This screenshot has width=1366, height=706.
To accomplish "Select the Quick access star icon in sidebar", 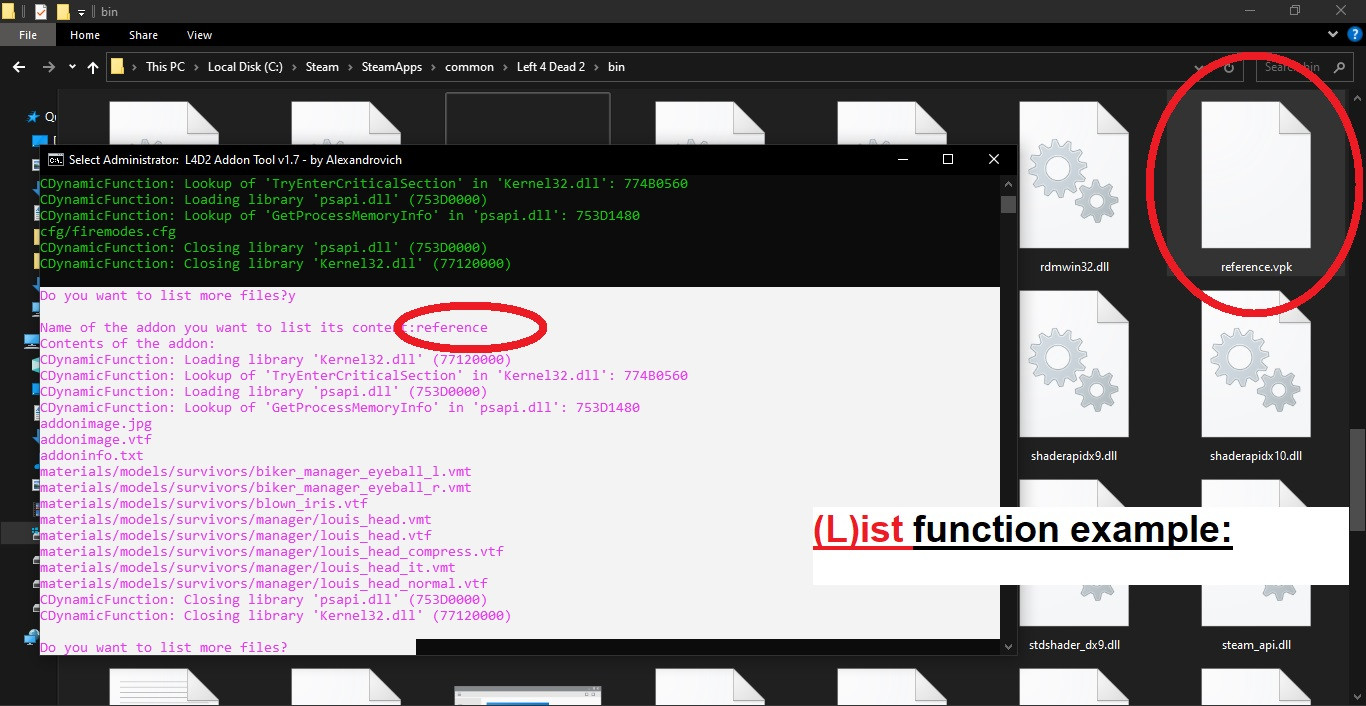I will pyautogui.click(x=33, y=117).
